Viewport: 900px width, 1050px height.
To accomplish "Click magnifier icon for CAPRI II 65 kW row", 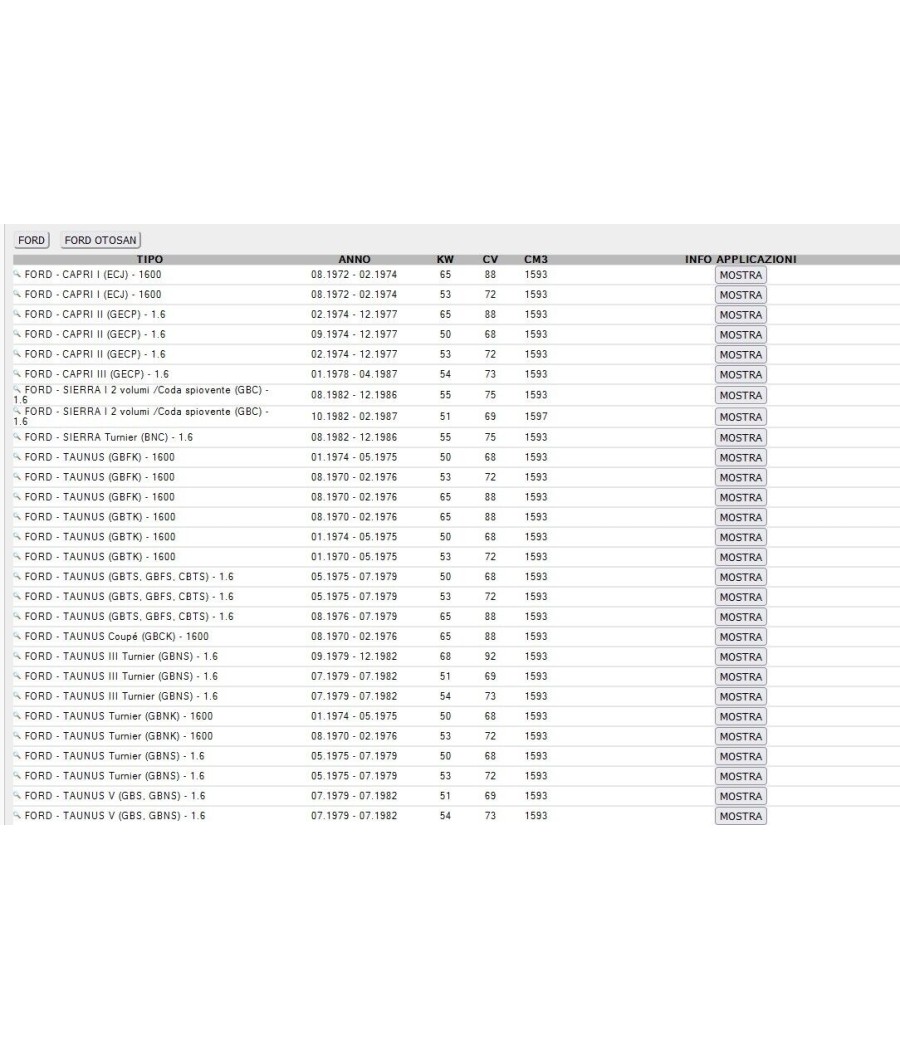I will pos(17,314).
